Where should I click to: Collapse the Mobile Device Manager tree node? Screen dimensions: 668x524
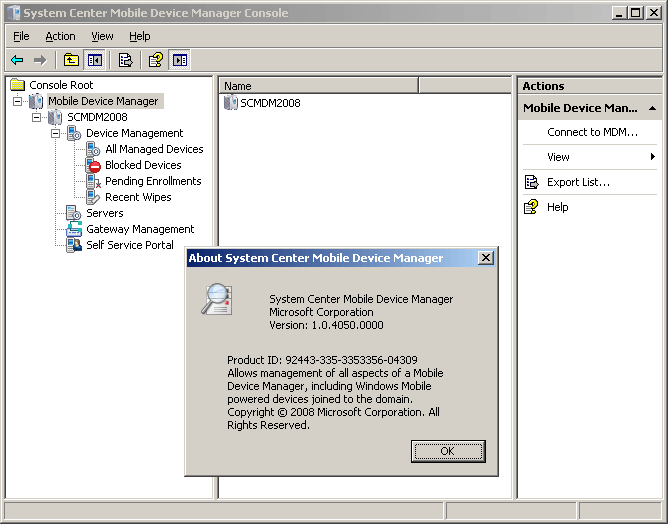(17, 101)
